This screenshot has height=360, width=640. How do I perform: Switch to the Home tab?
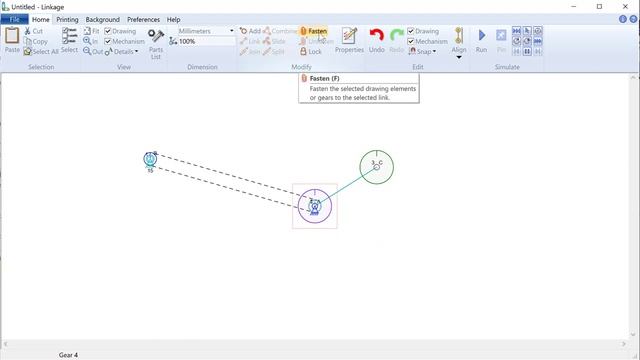click(x=40, y=19)
